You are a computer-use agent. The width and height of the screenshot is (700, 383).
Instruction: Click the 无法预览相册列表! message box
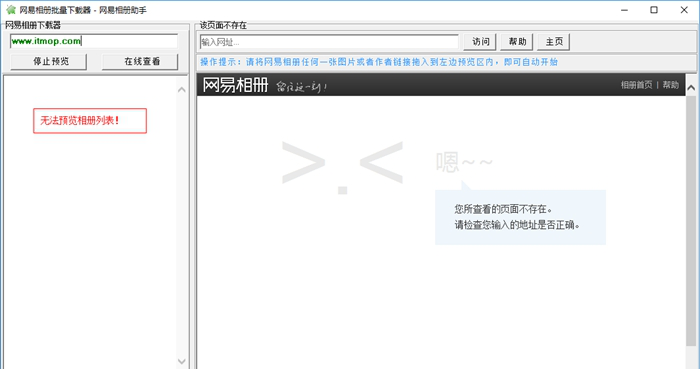click(90, 121)
